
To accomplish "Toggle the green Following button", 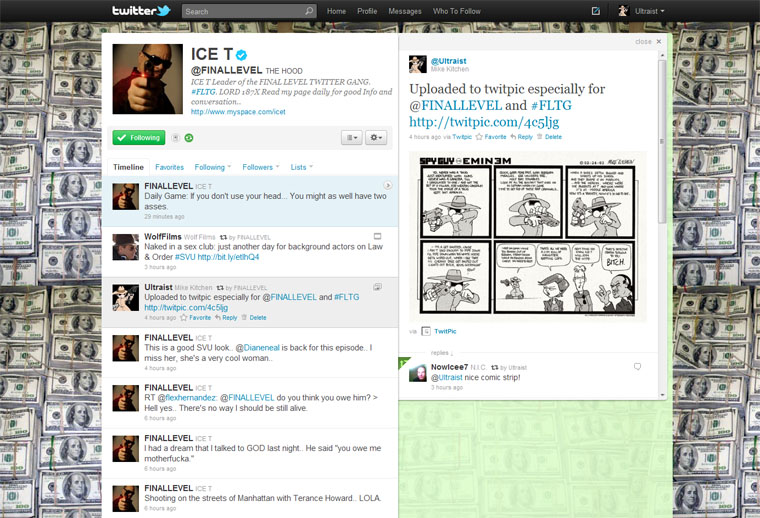I will tap(139, 138).
